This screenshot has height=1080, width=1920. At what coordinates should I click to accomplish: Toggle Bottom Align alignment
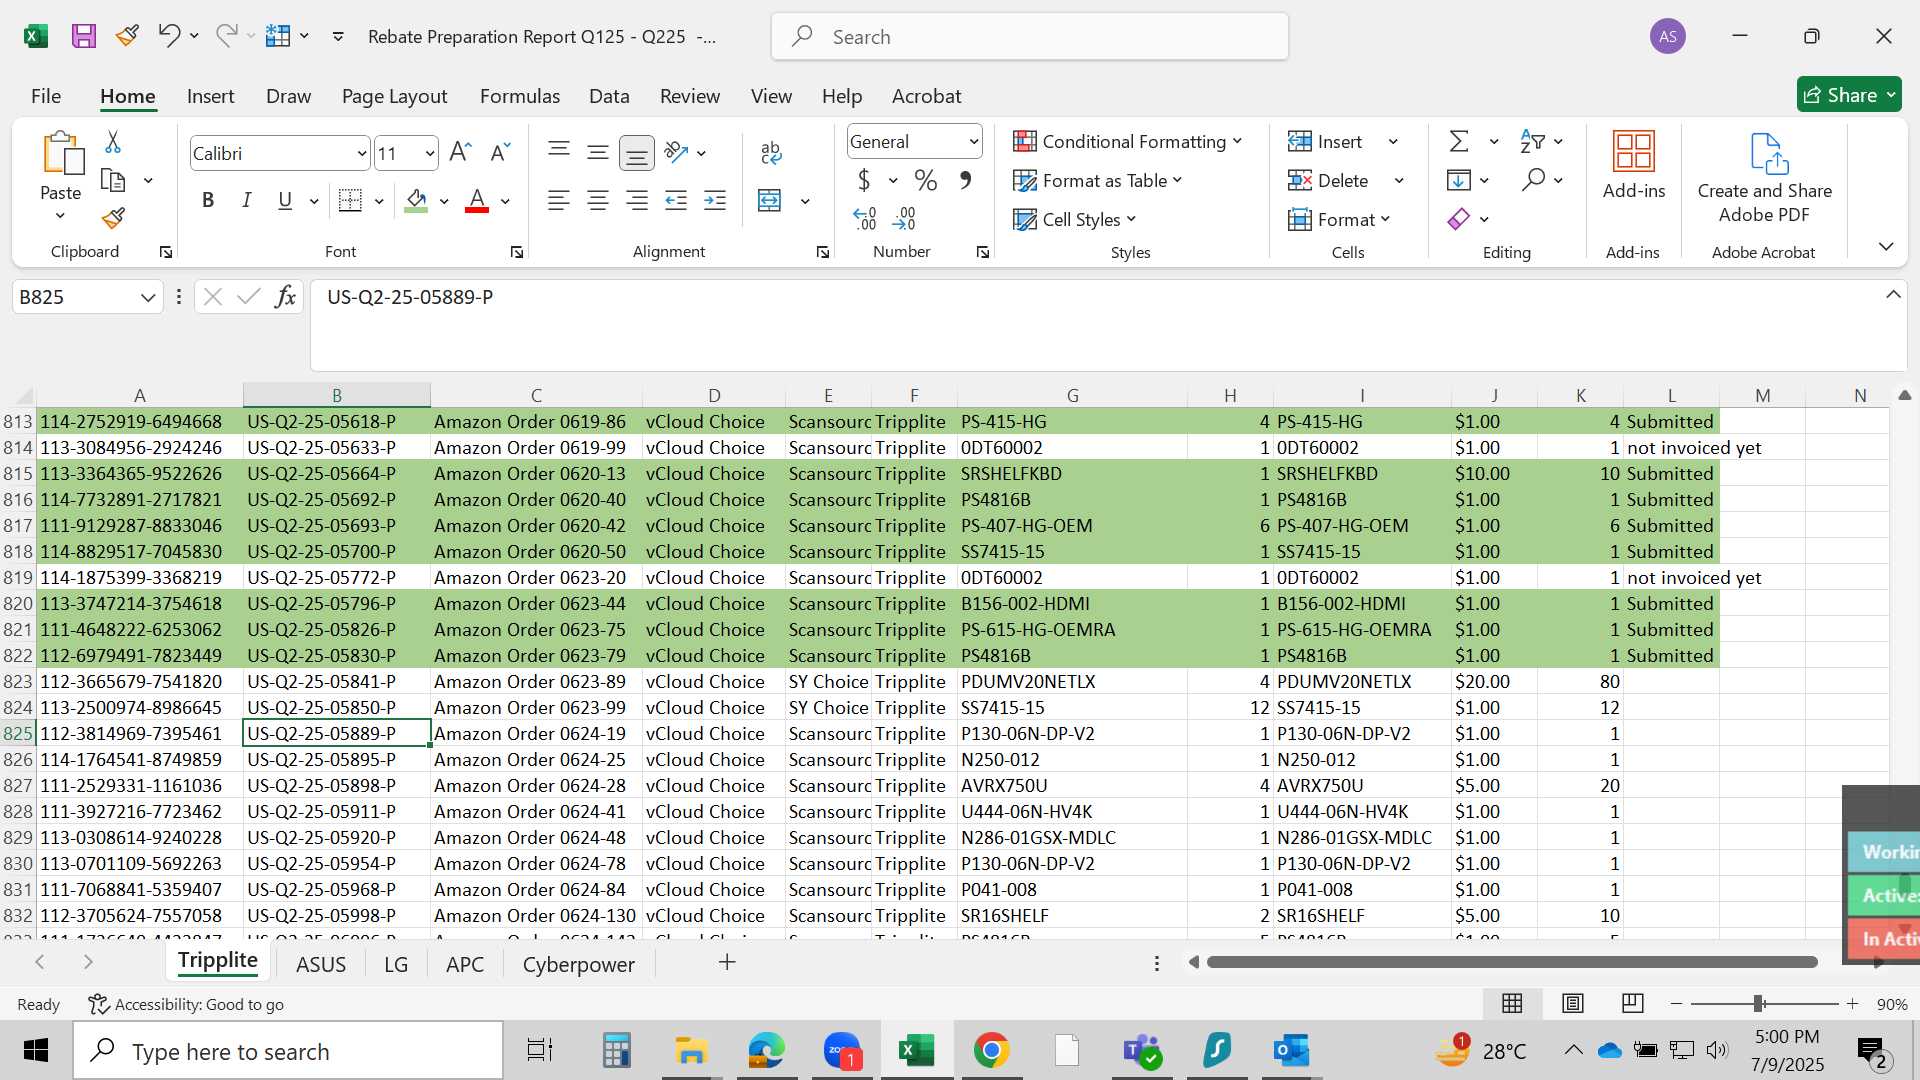click(x=637, y=153)
